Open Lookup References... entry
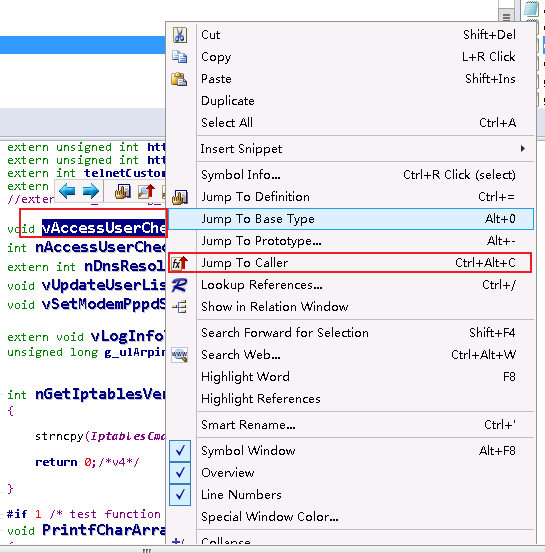545x553 pixels. pos(351,285)
